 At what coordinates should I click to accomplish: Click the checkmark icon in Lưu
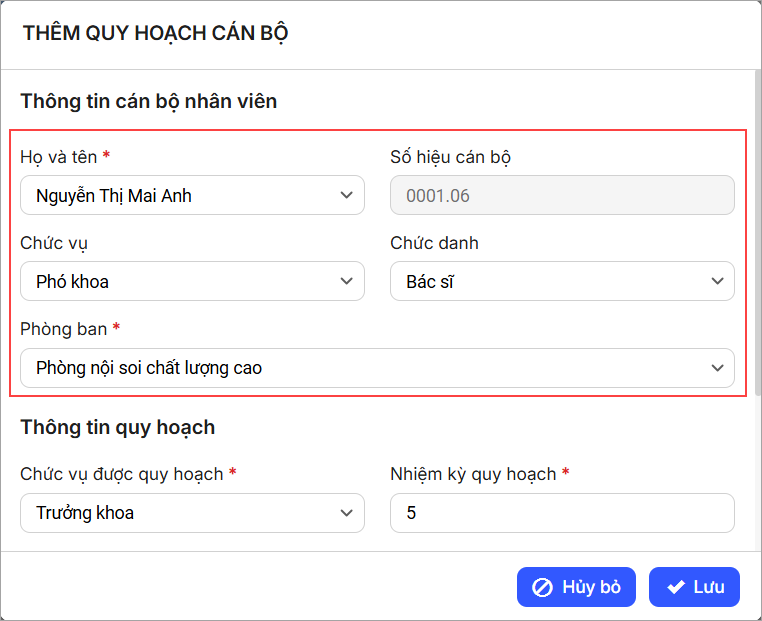click(x=676, y=588)
